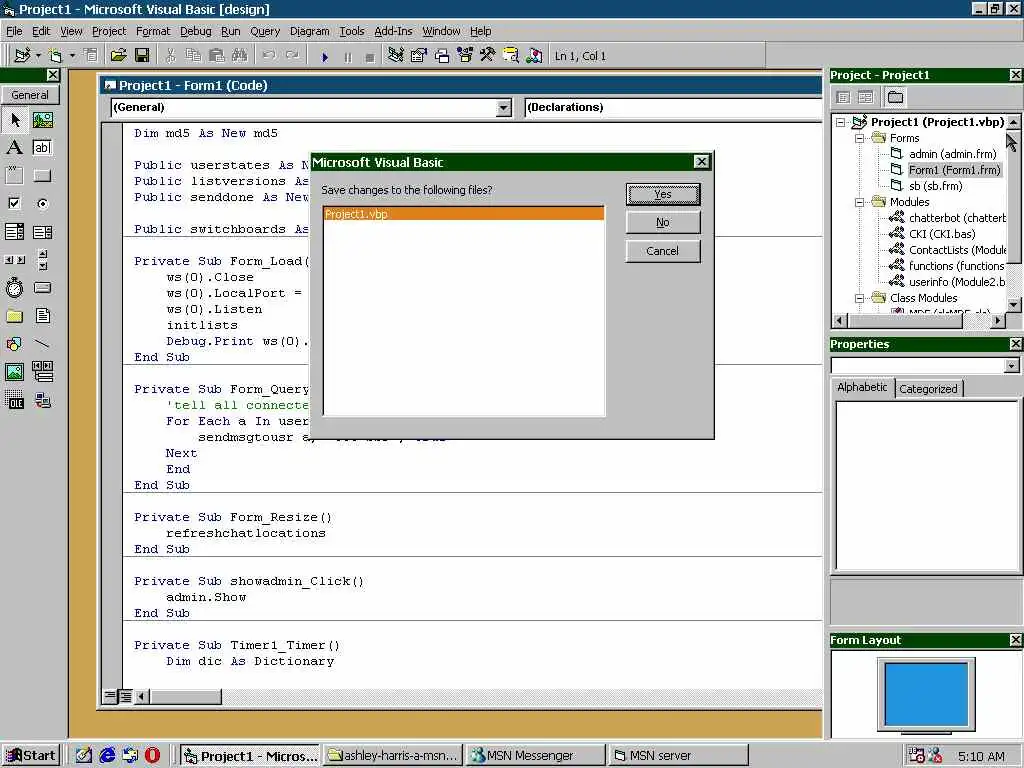Screen dimensions: 1024x768
Task: Select the Timer control tool
Action: click(14, 287)
